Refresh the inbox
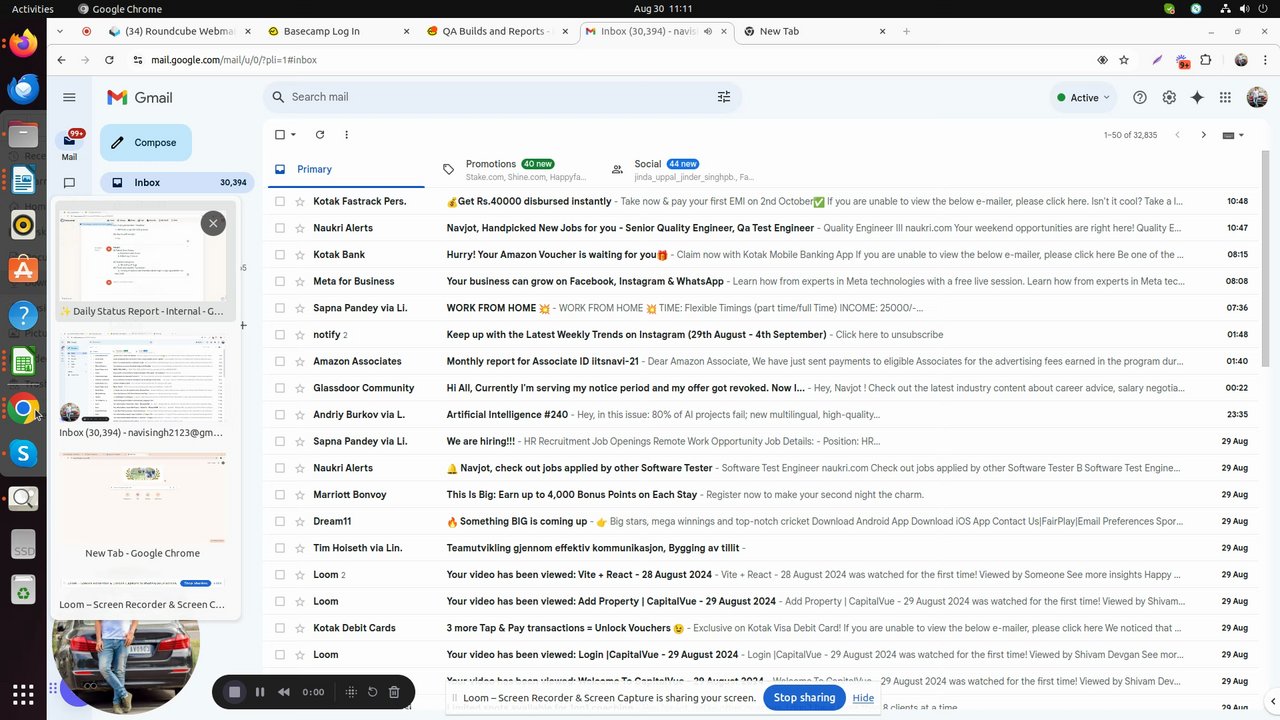The height and width of the screenshot is (720, 1280). click(x=320, y=134)
